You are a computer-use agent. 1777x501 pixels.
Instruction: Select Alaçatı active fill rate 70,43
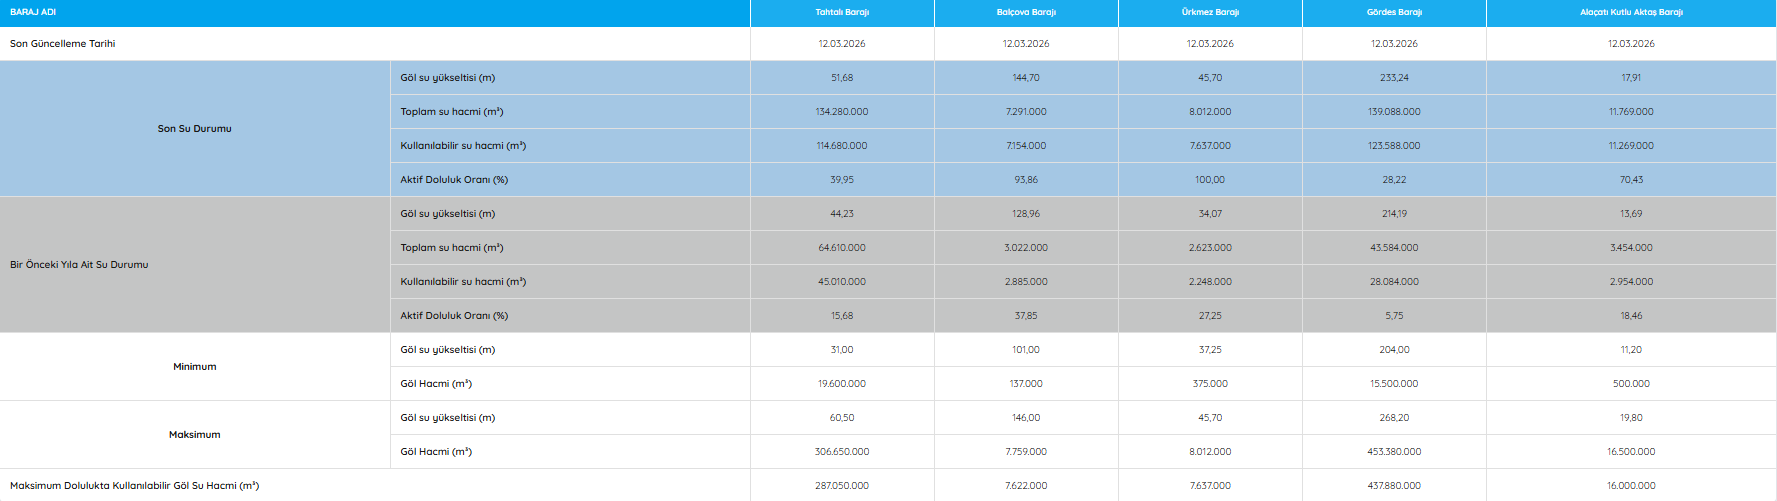[1631, 180]
